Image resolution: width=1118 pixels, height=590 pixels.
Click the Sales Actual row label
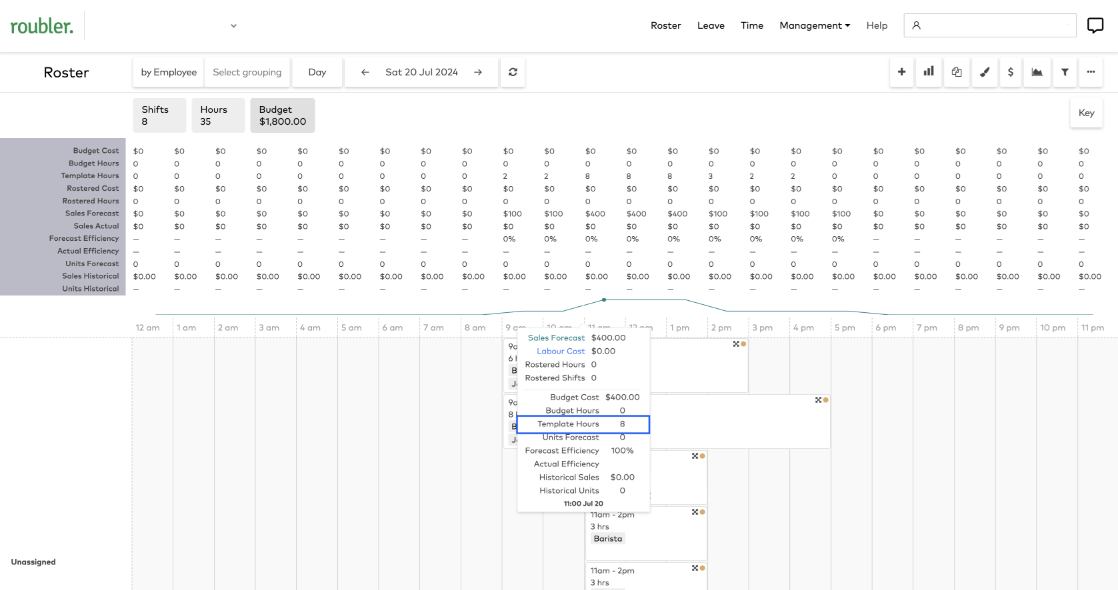click(96, 226)
